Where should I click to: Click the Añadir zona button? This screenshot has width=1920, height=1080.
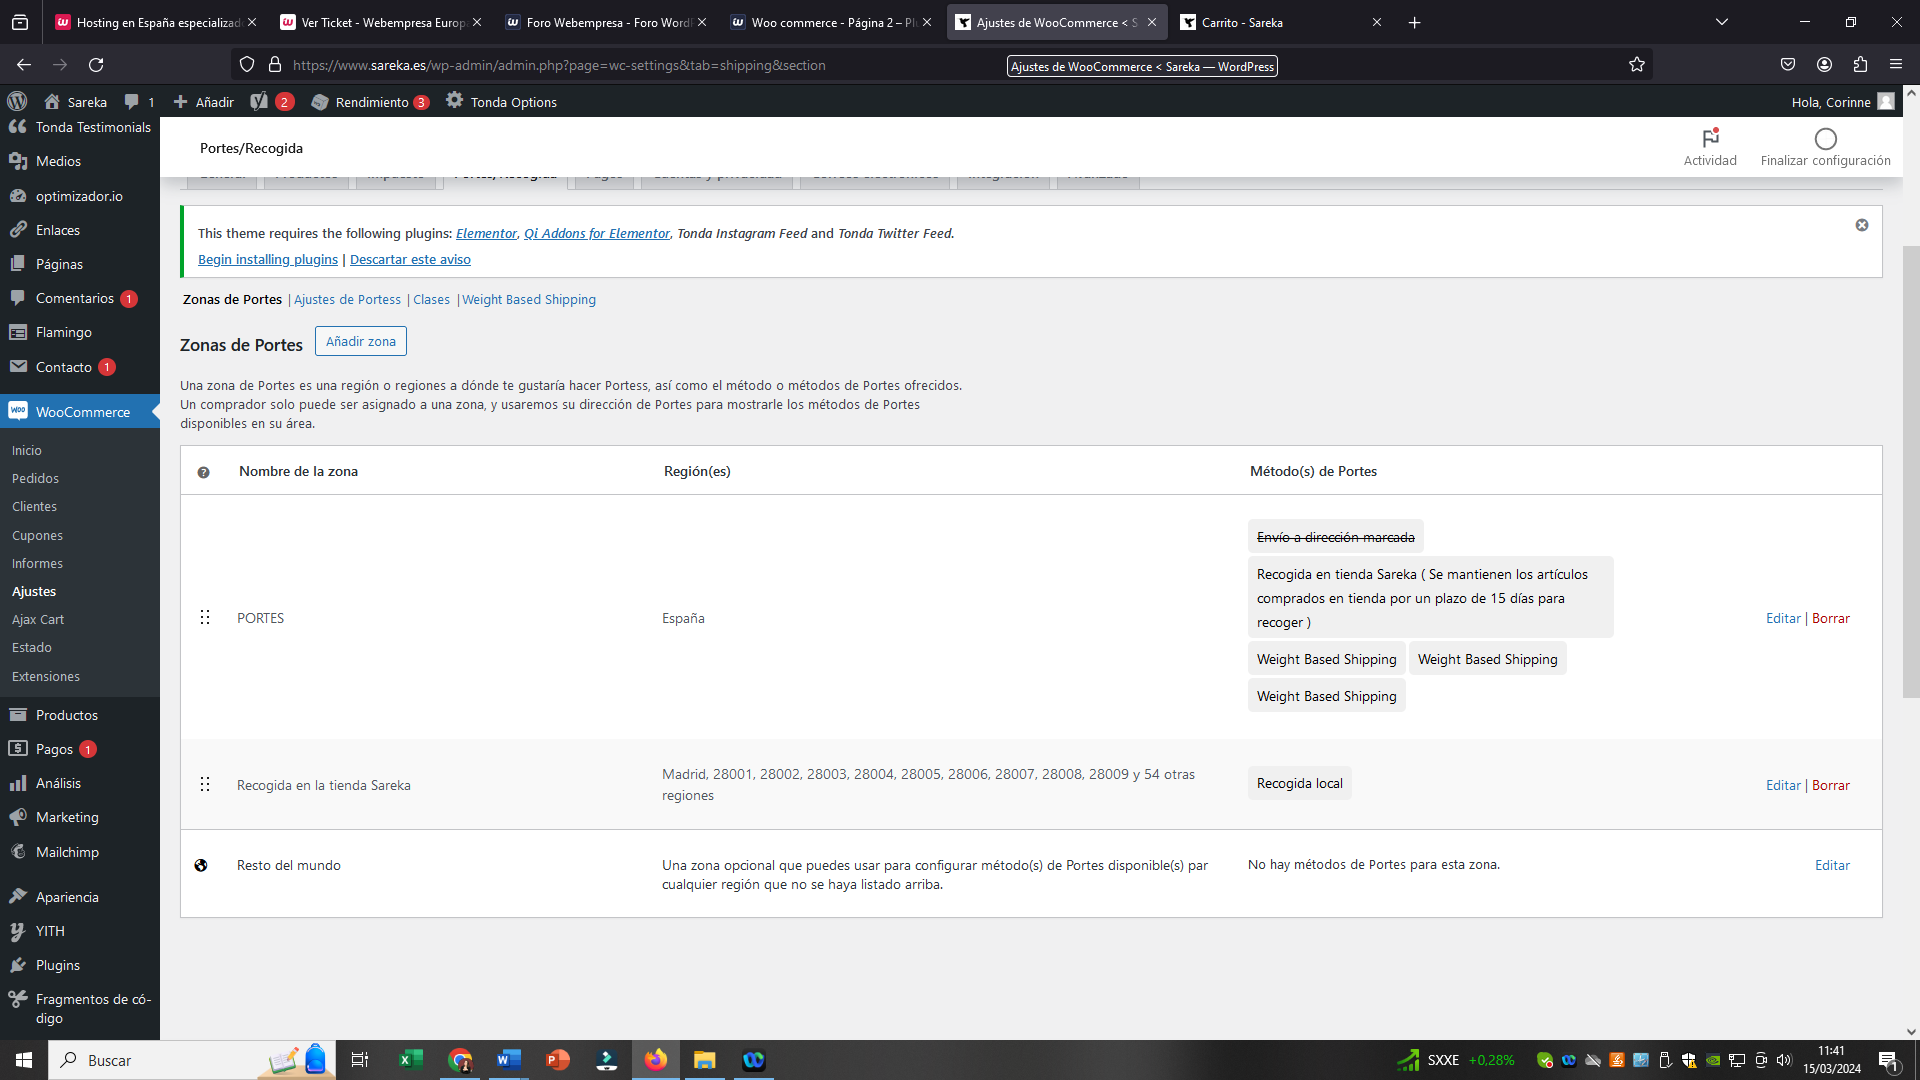pyautogui.click(x=361, y=341)
